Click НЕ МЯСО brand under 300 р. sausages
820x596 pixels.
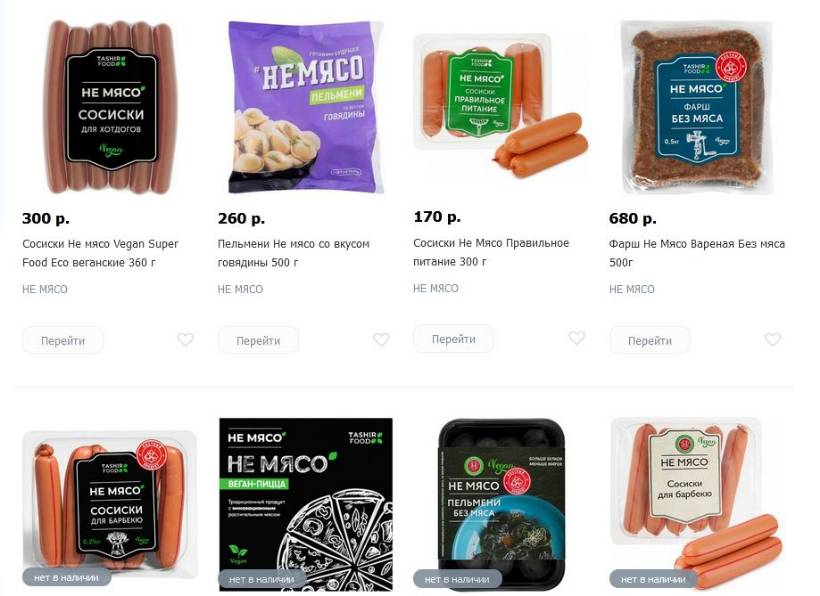[x=45, y=289]
